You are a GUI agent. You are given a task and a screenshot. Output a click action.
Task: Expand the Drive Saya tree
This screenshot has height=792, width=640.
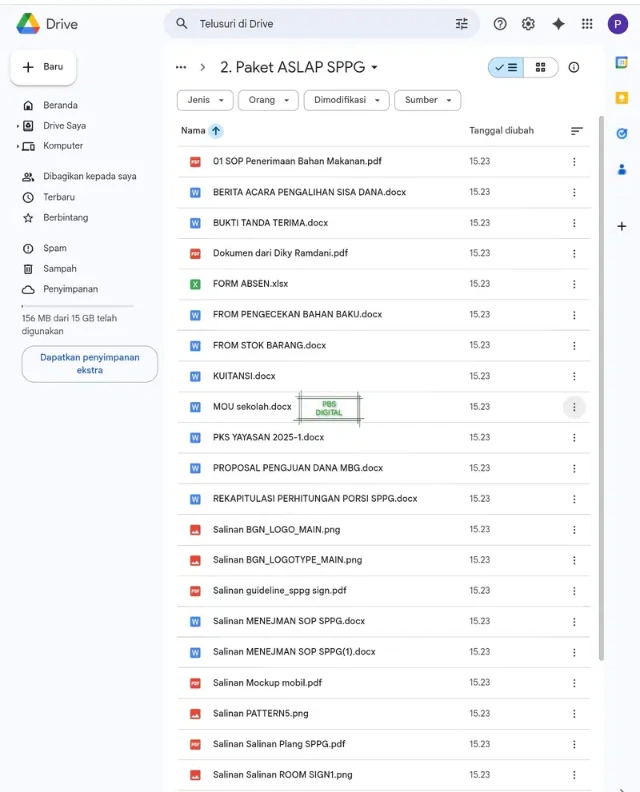click(x=18, y=126)
